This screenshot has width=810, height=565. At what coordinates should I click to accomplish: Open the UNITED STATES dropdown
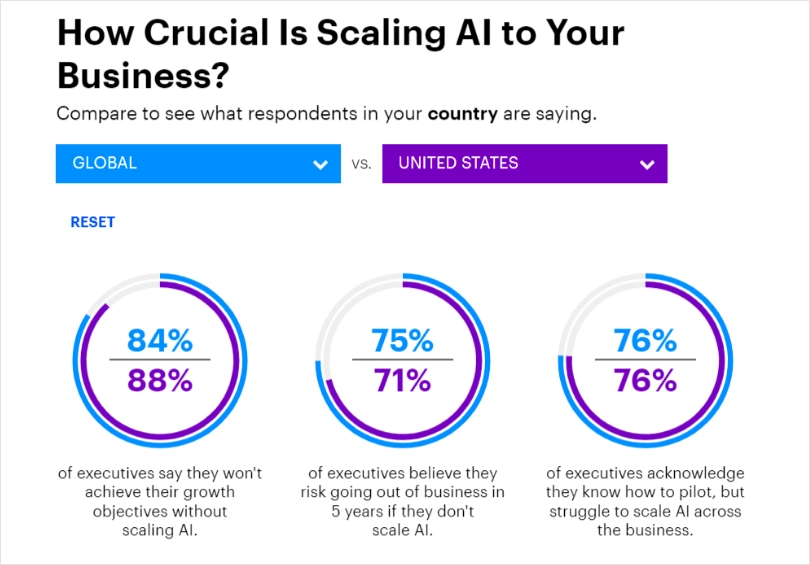(x=525, y=163)
